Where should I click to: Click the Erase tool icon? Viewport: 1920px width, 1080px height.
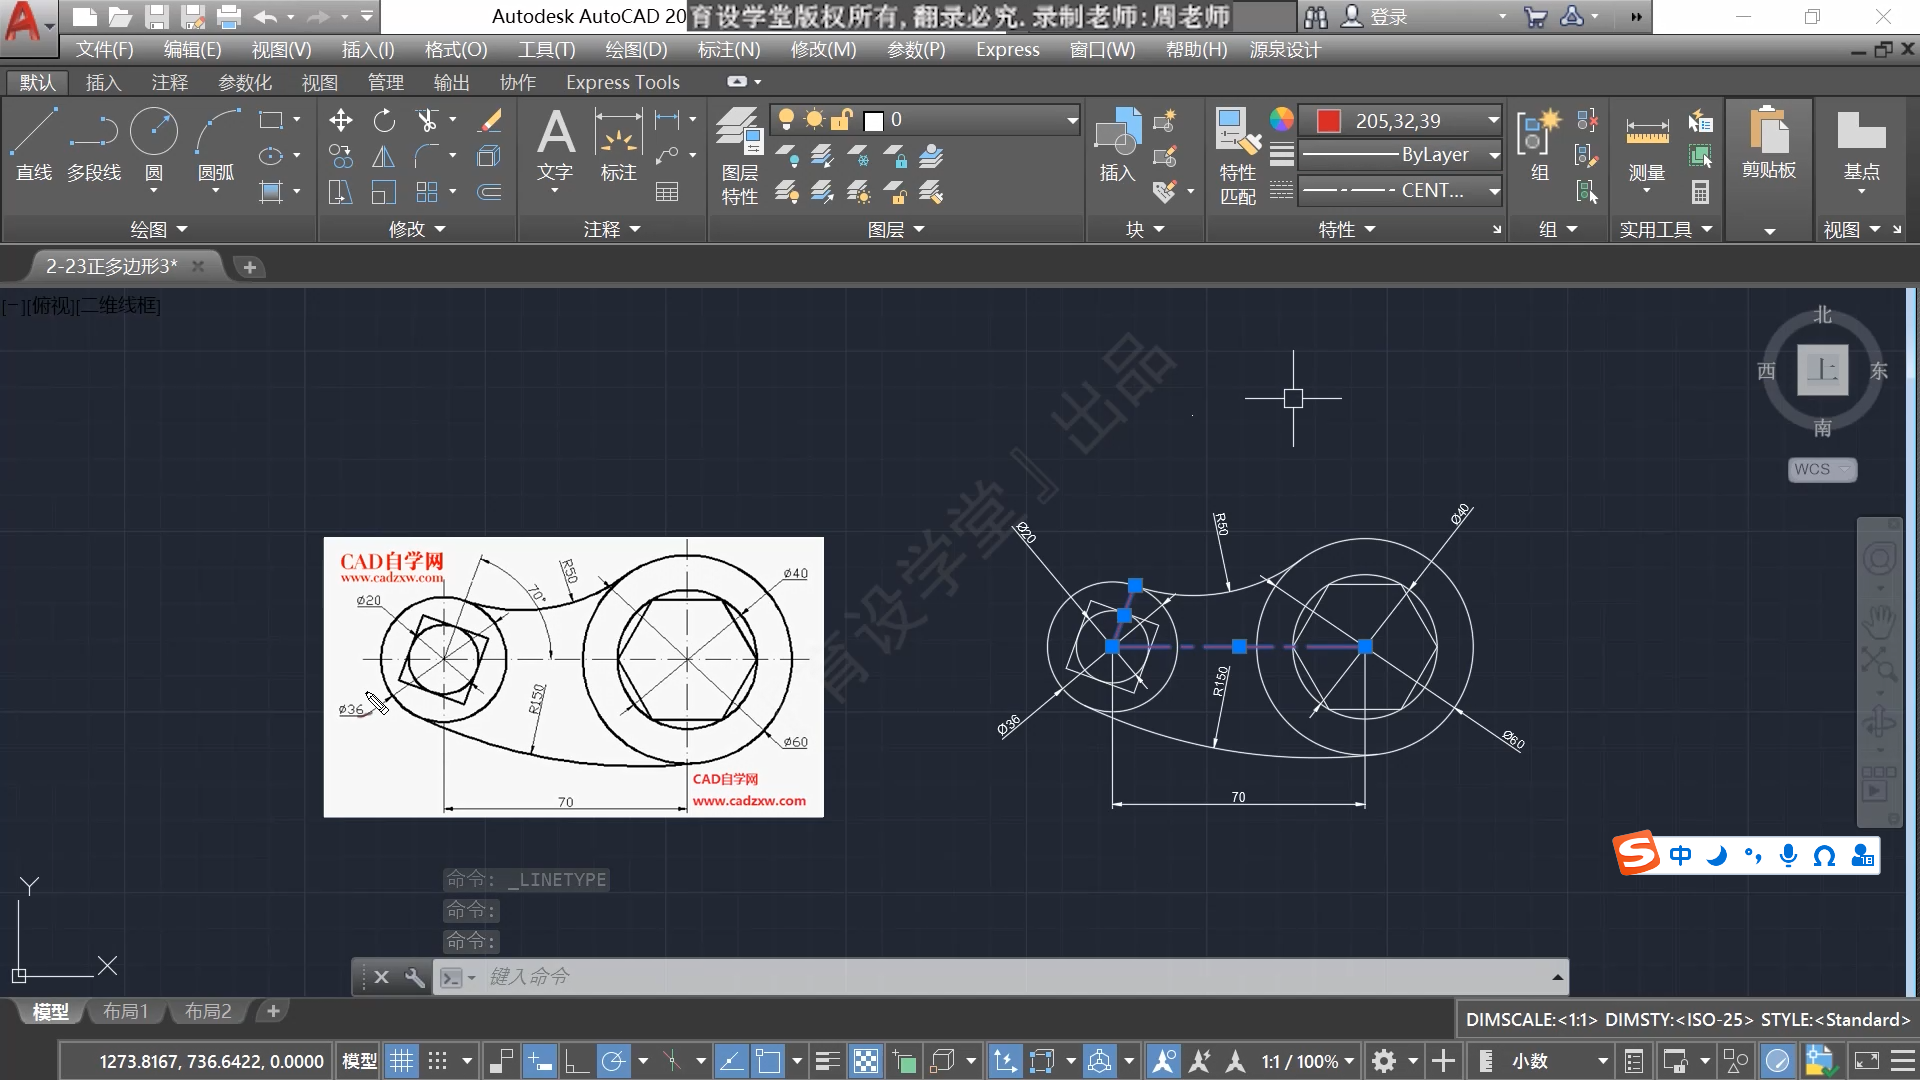click(489, 121)
